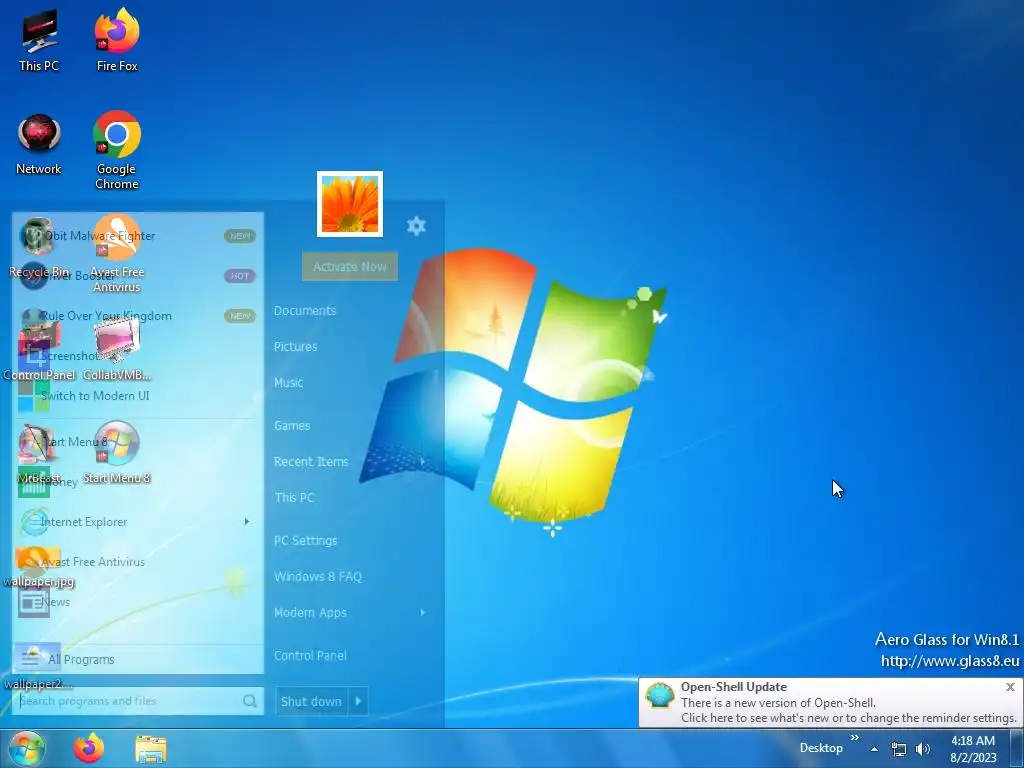
Task: Open Avast Free Antivirus desktop shortcut
Action: (117, 254)
